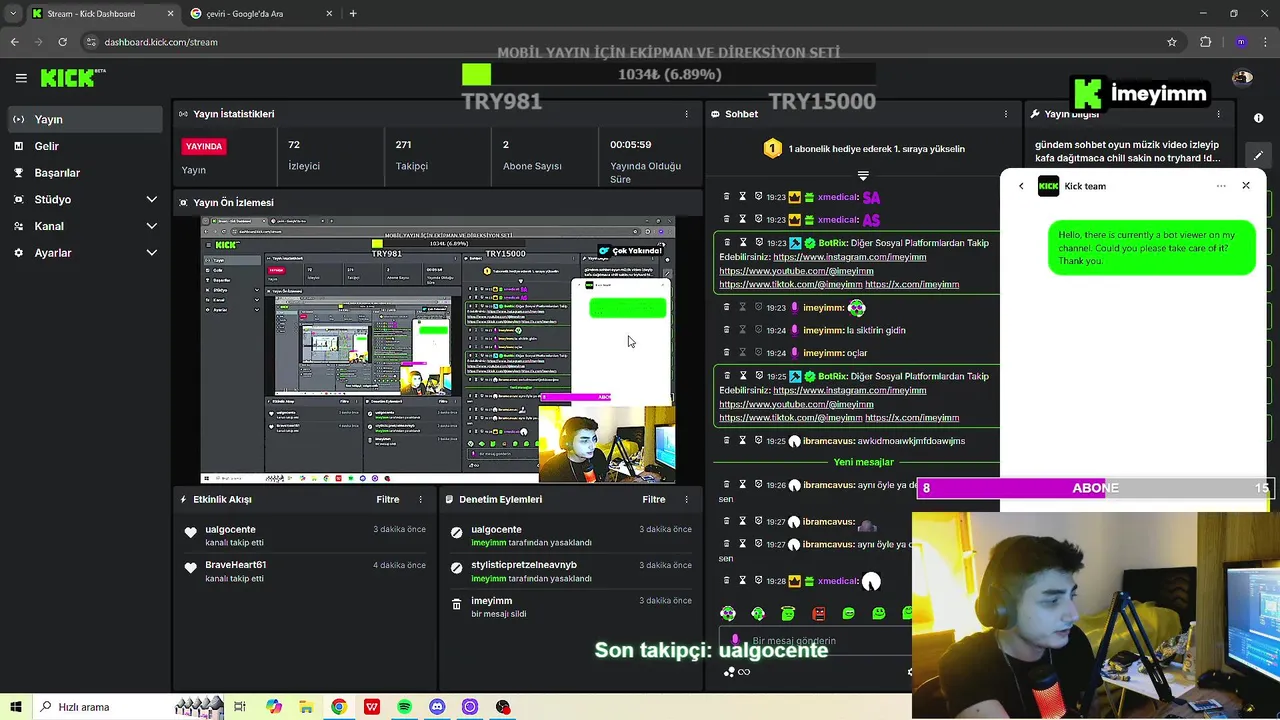Delete xmedical's SA message with trash icon
The height and width of the screenshot is (720, 1280).
[727, 197]
